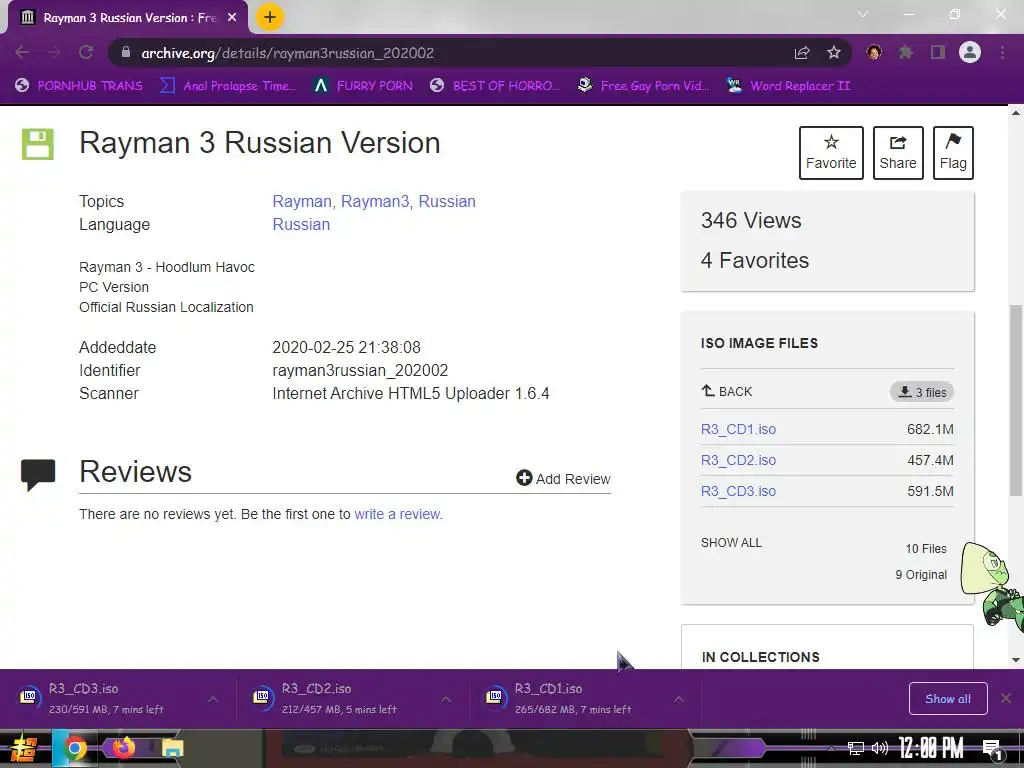Image resolution: width=1024 pixels, height=768 pixels.
Task: Click the scrollbar down arrow
Action: pos(1016,660)
